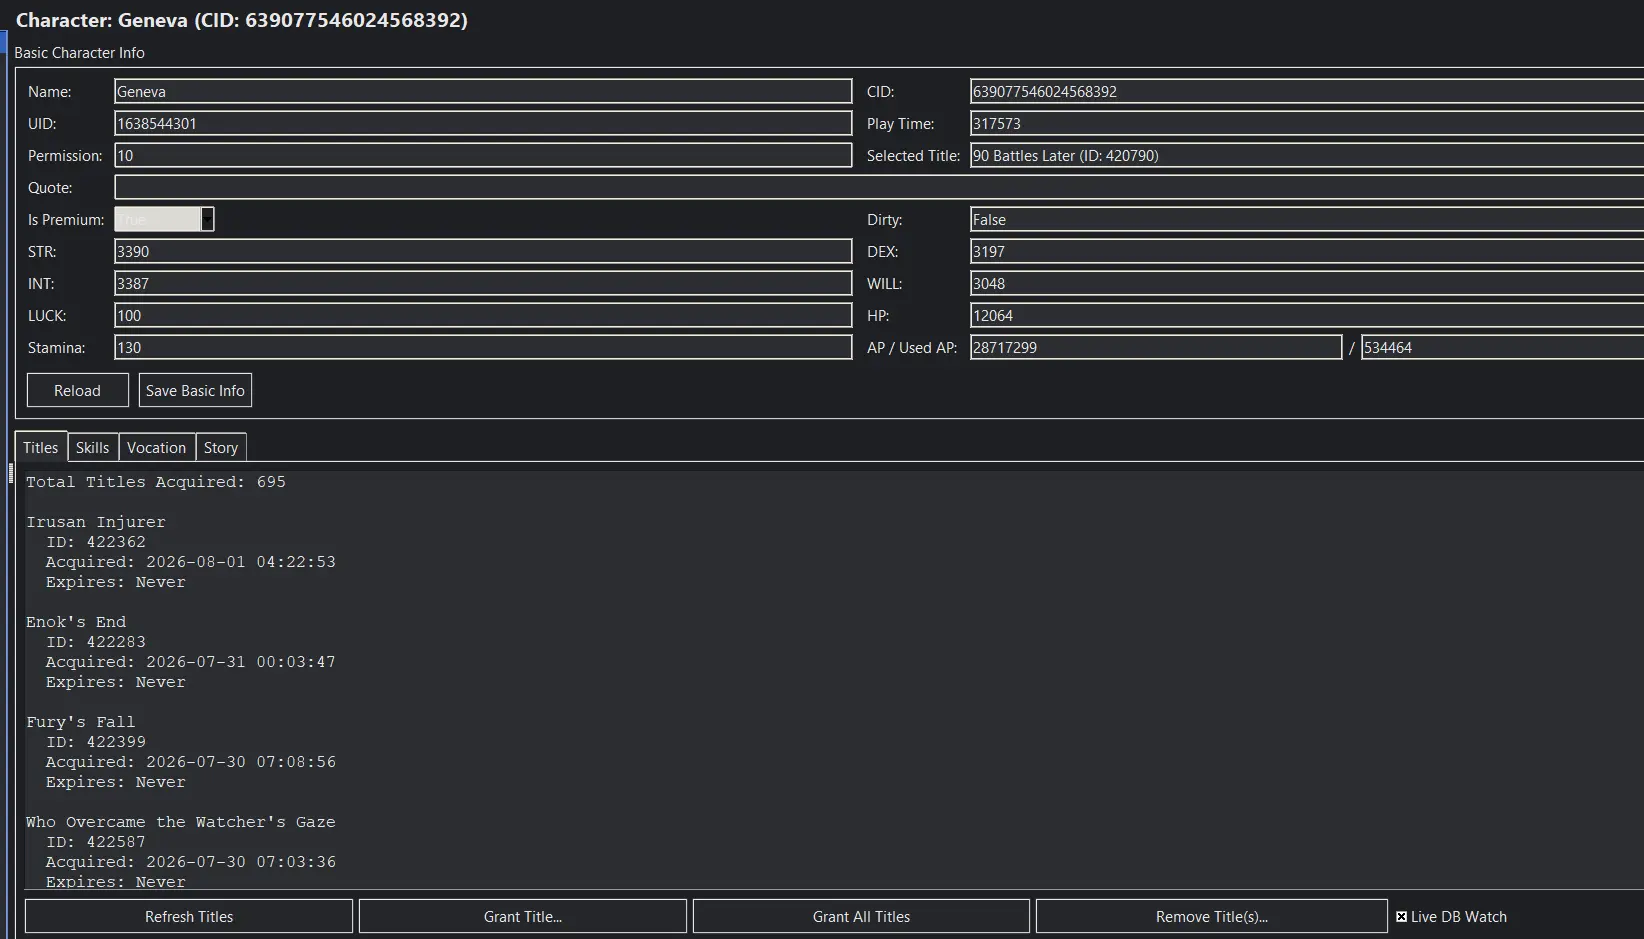Open the Grant Title... dialog
Screen dimensions: 1644x939
point(523,916)
